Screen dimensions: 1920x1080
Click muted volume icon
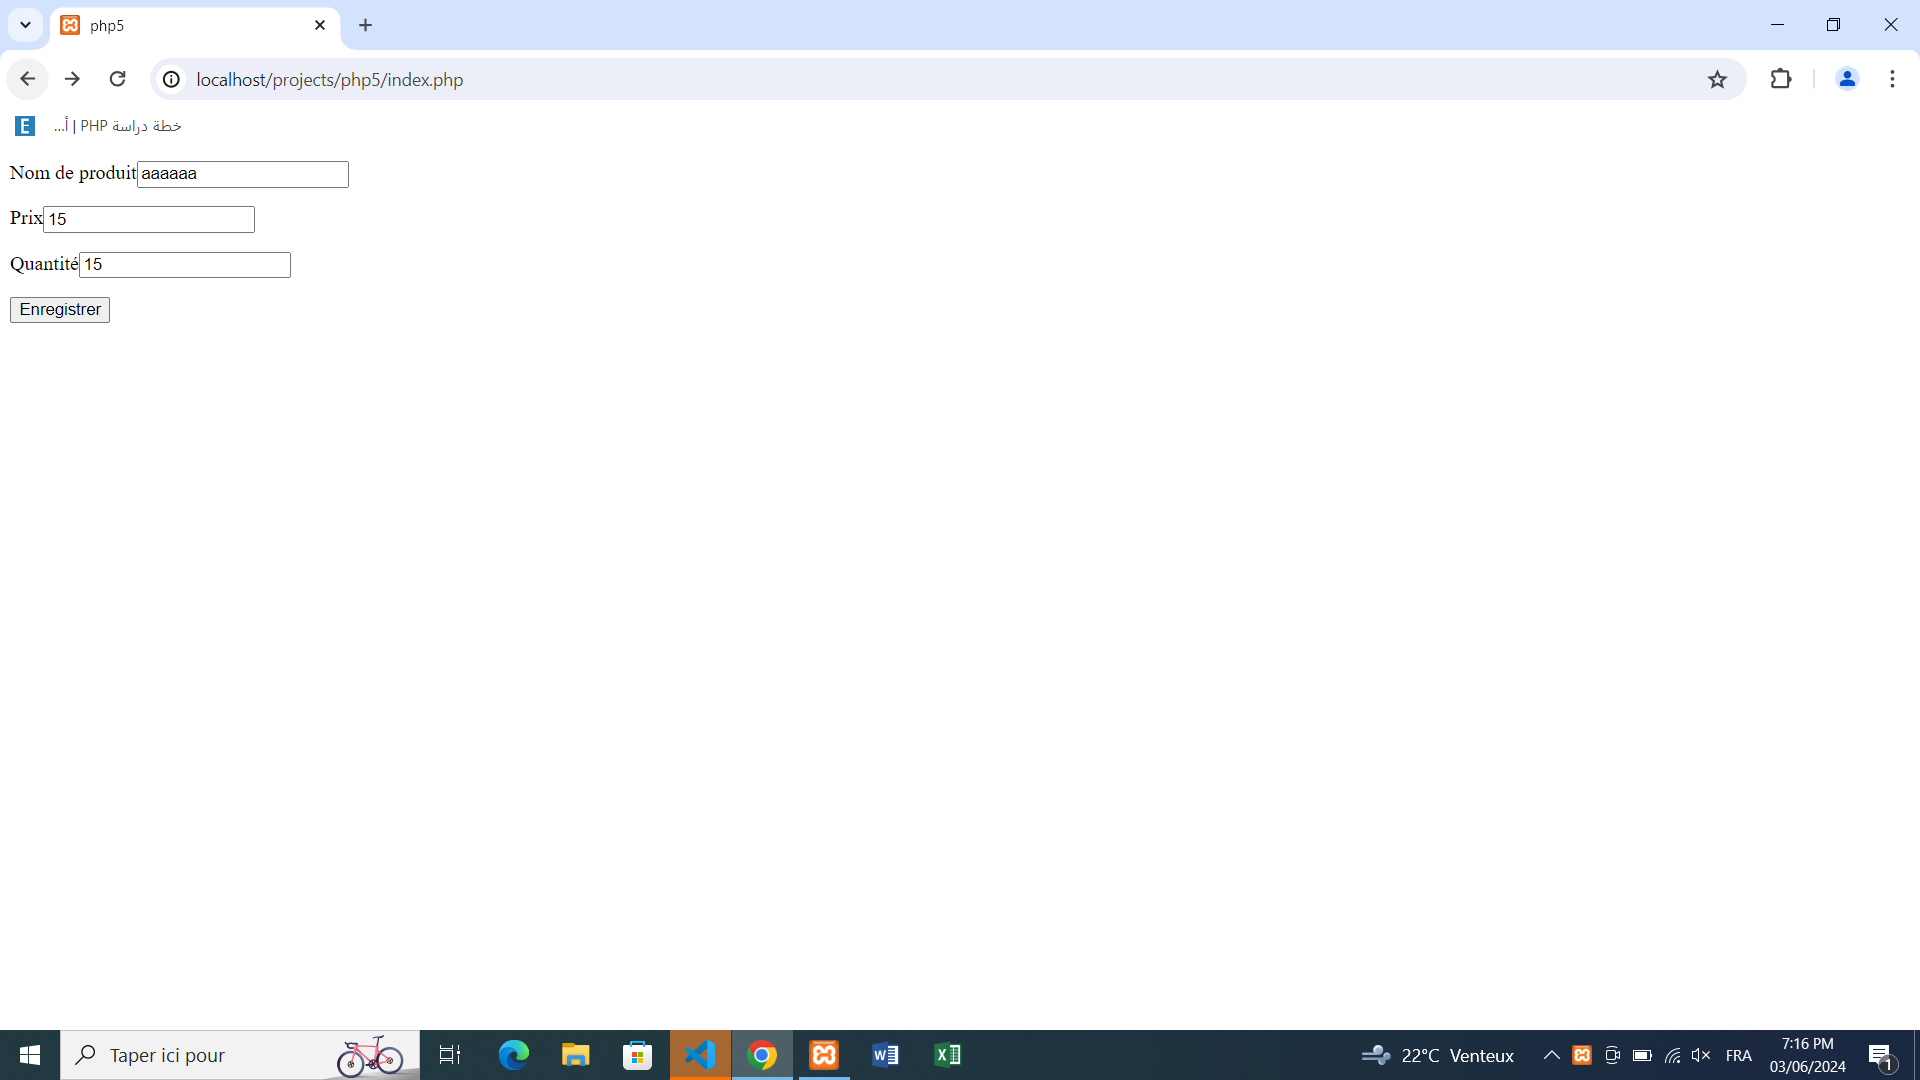(1701, 1055)
